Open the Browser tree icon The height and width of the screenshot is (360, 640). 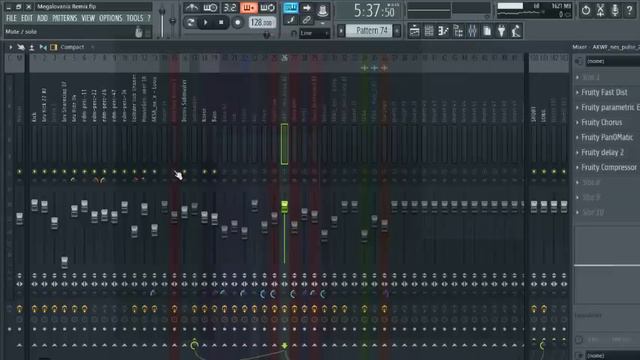click(458, 31)
